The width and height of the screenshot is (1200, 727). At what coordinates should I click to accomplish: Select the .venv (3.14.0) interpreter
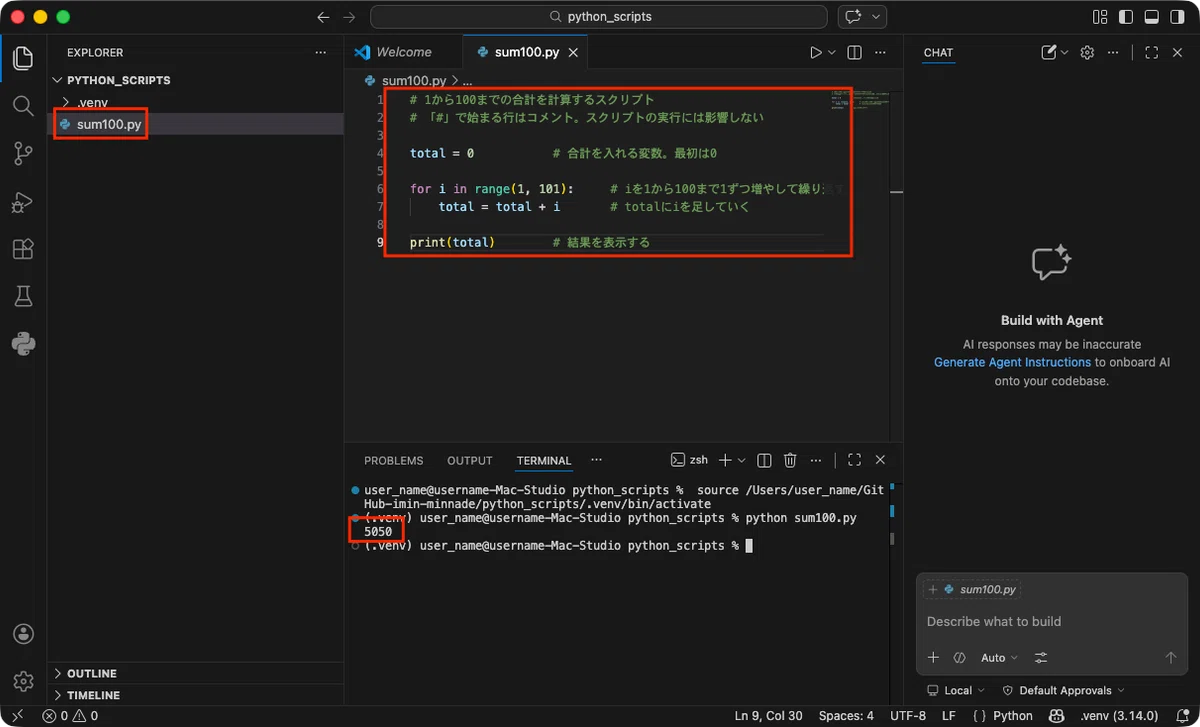tap(1119, 716)
